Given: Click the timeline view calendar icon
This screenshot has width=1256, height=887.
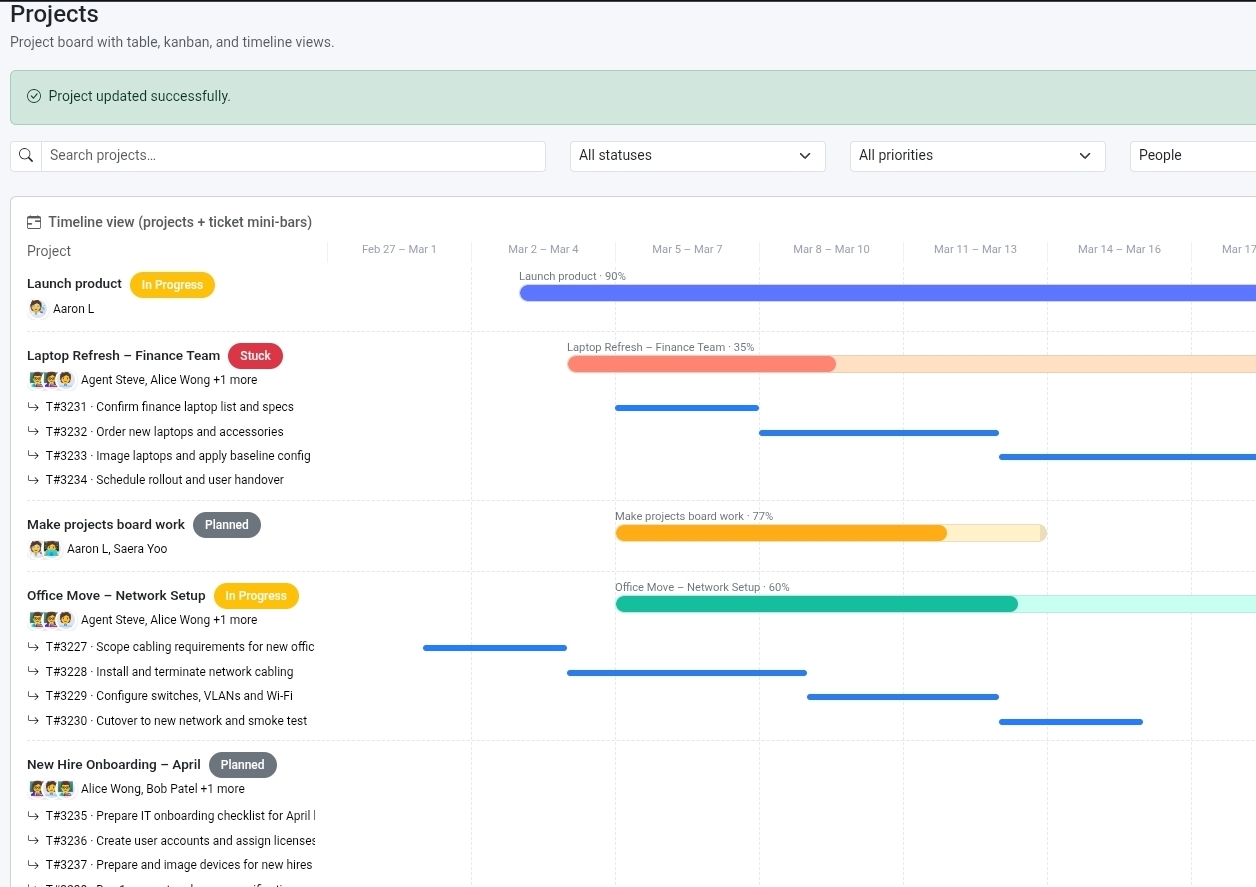Looking at the screenshot, I should 34,223.
